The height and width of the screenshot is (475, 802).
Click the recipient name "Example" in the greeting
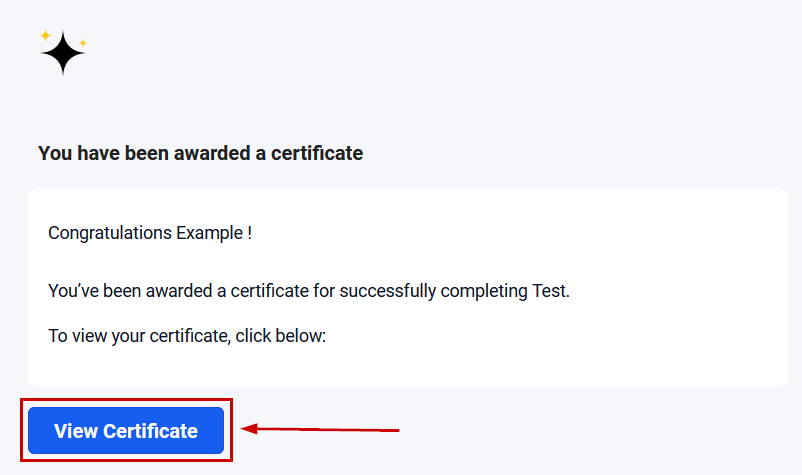point(208,233)
